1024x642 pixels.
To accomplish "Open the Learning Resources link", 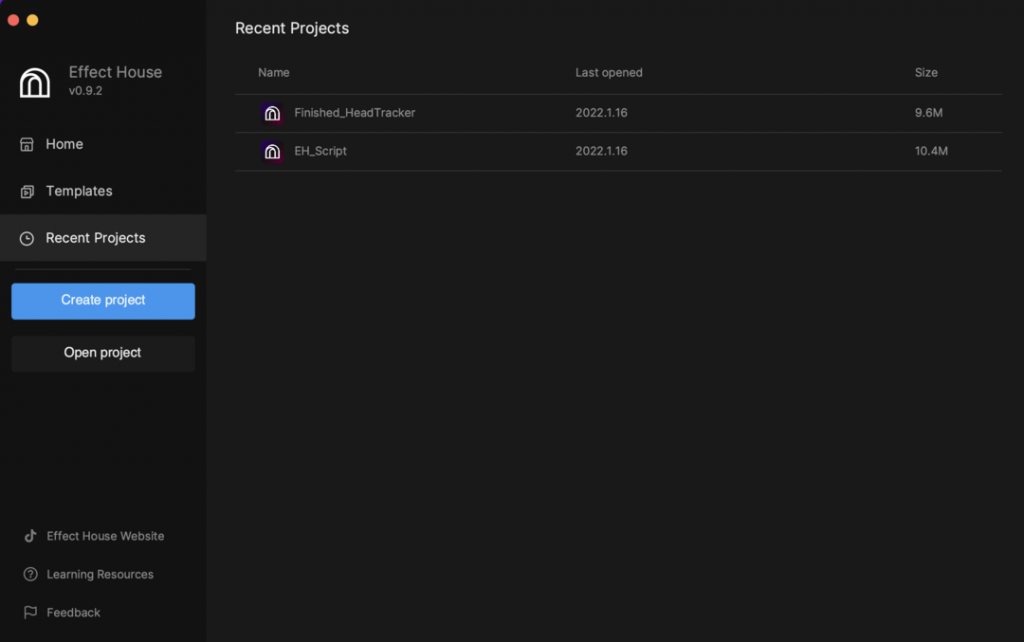I will coord(100,574).
